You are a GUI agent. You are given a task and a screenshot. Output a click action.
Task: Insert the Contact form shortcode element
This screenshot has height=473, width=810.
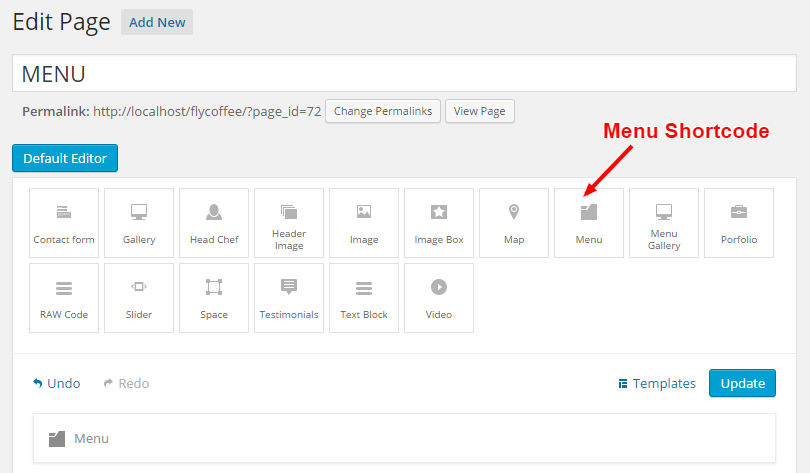[x=64, y=223]
